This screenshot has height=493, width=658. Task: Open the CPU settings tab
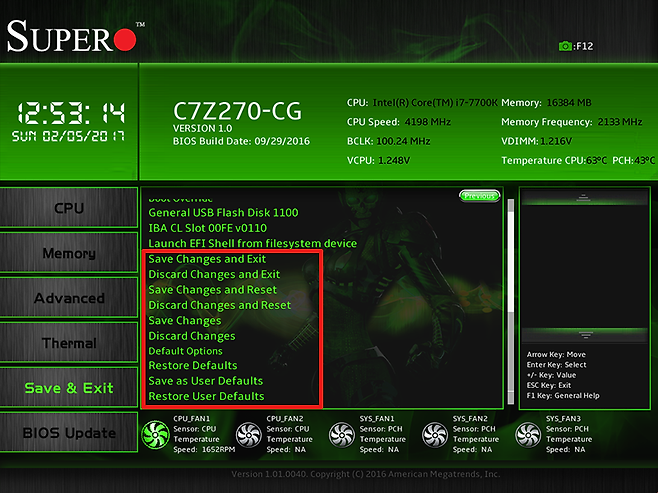(x=69, y=208)
